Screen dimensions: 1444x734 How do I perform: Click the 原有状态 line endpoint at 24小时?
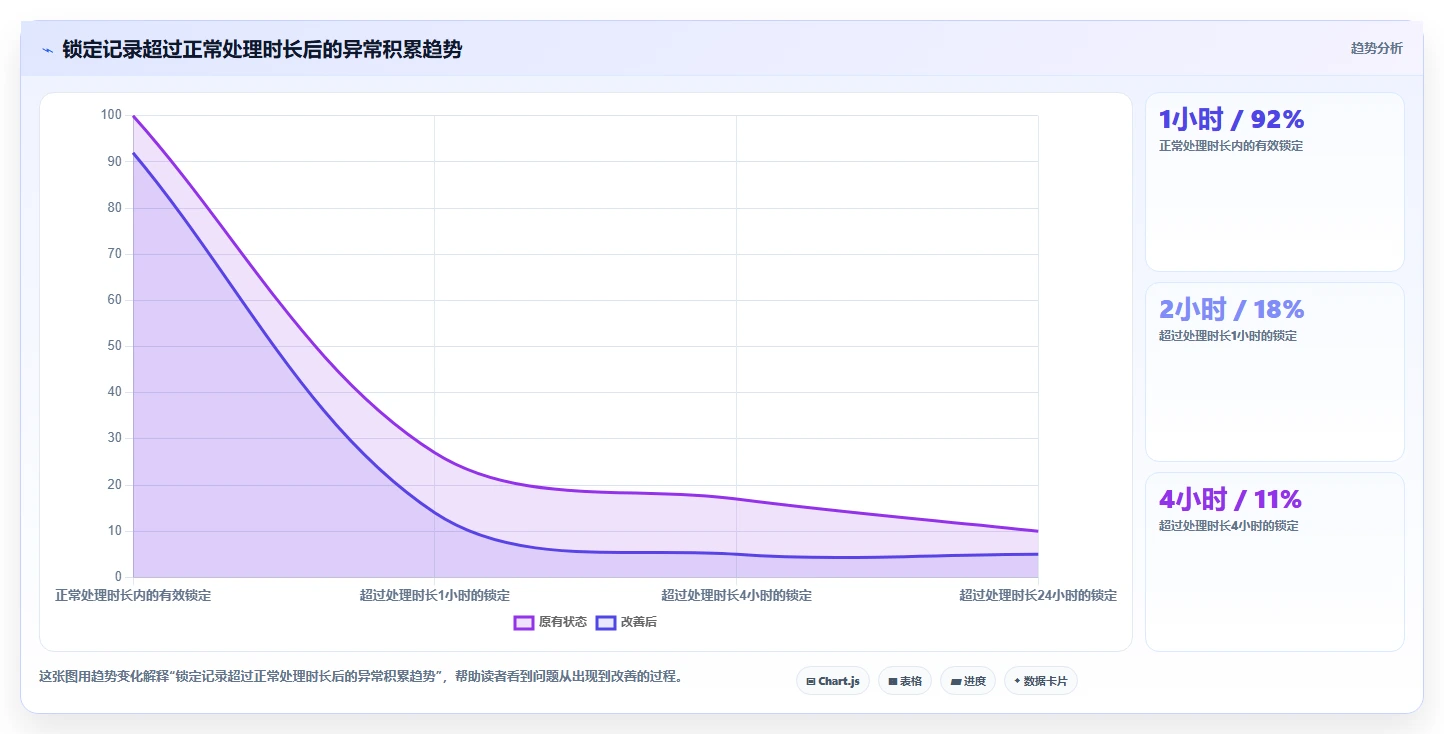click(x=1038, y=531)
